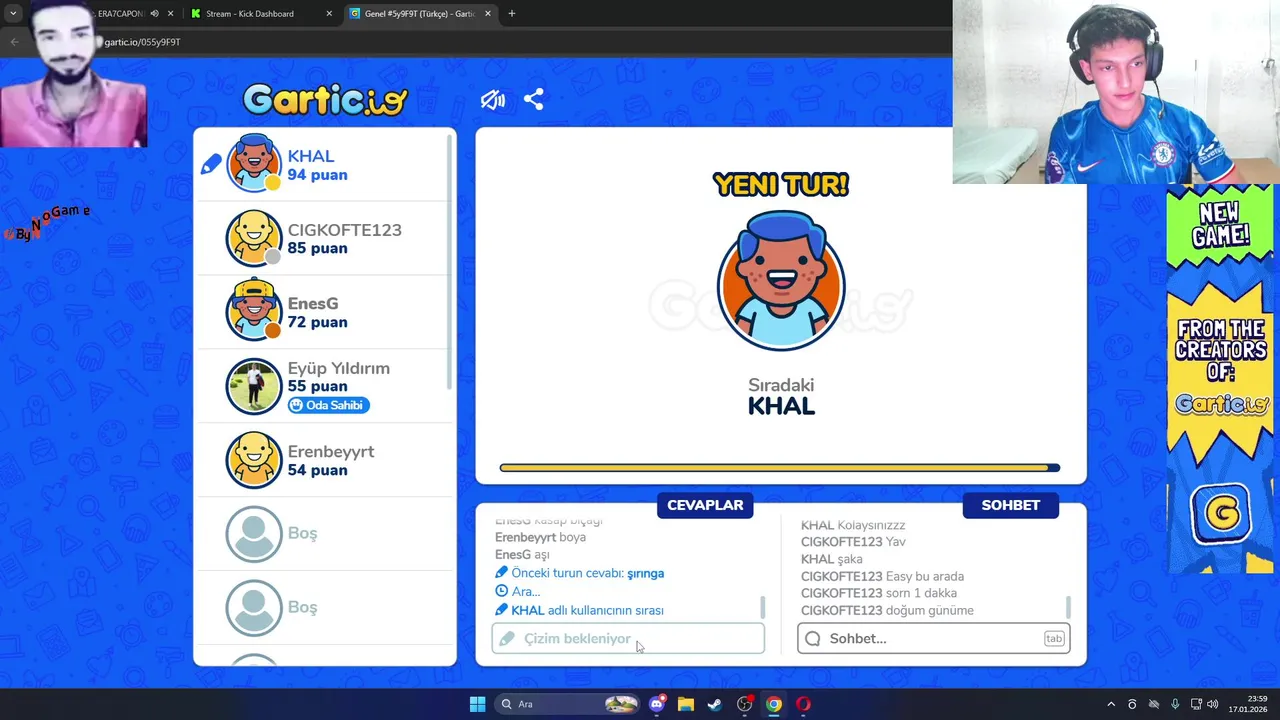Image resolution: width=1280 pixels, height=720 pixels.
Task: Click Erenbeyyrt's avatar in player list
Action: tap(254, 460)
